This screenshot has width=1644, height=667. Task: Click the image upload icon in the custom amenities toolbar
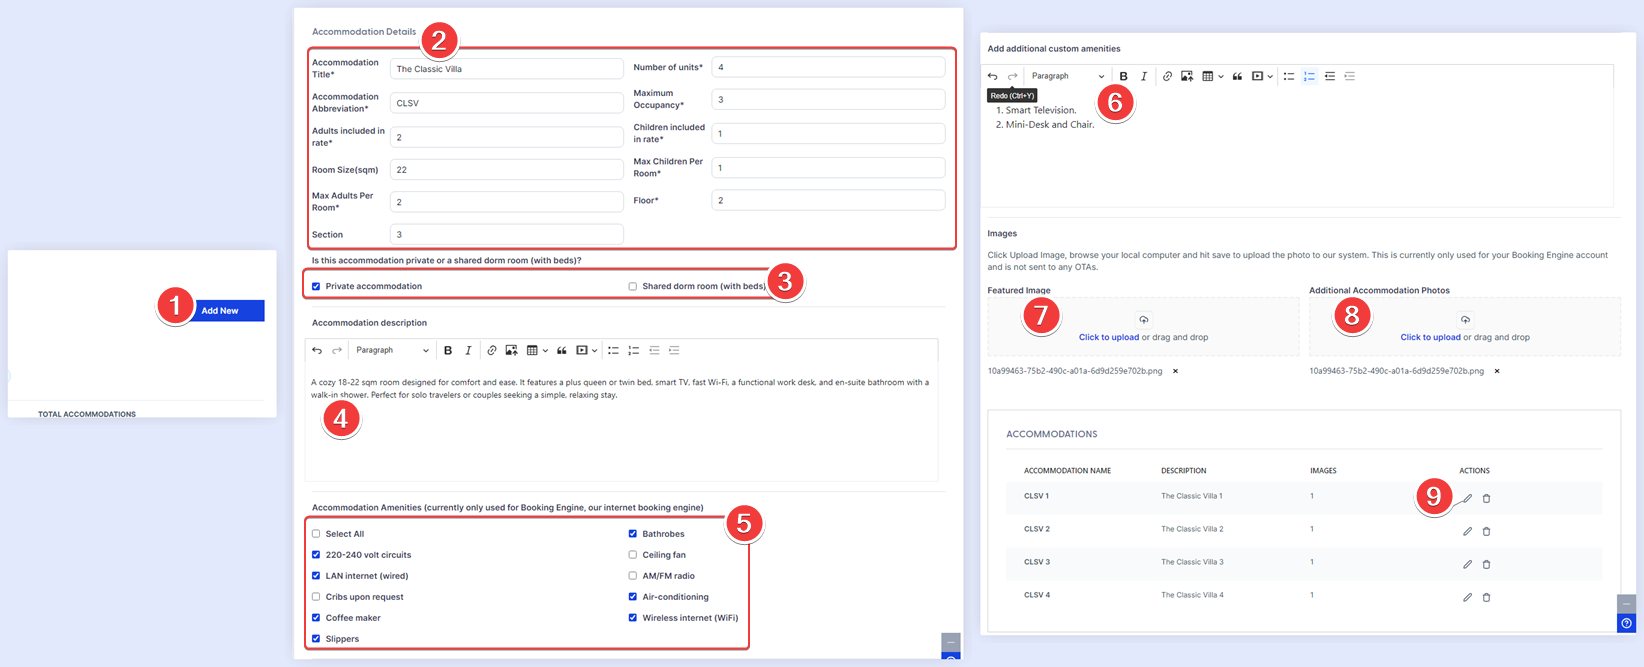pos(1187,77)
